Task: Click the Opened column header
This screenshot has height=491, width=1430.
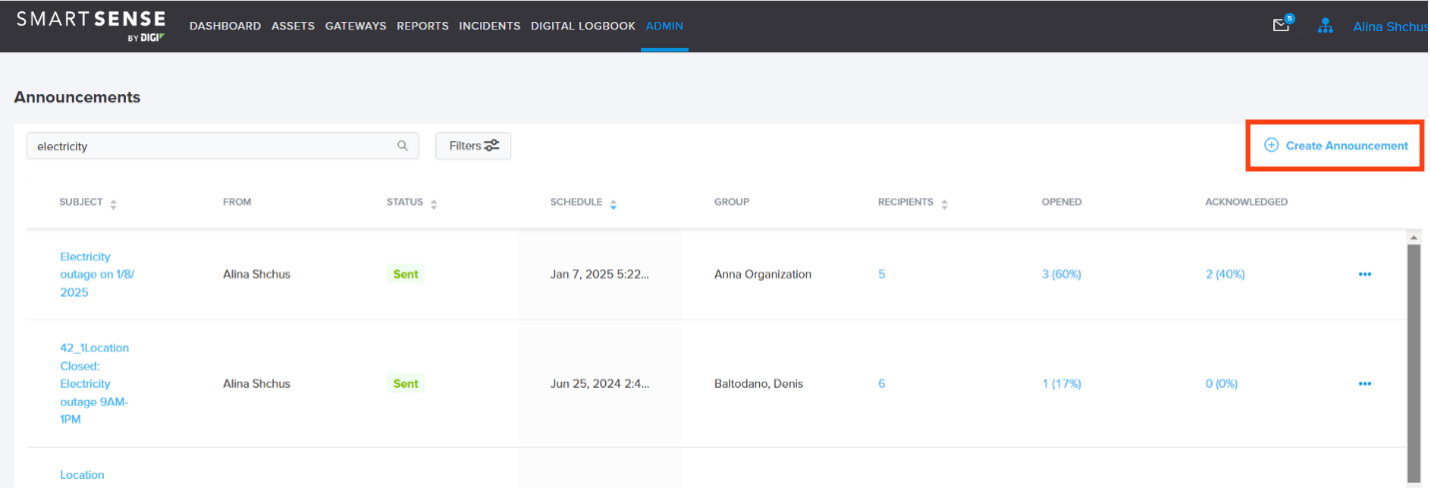Action: (x=1061, y=202)
